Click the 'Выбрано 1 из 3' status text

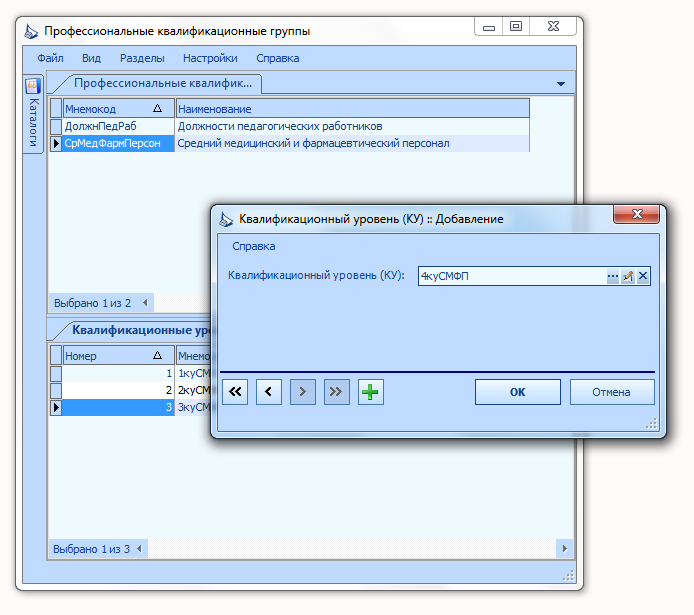[91, 549]
